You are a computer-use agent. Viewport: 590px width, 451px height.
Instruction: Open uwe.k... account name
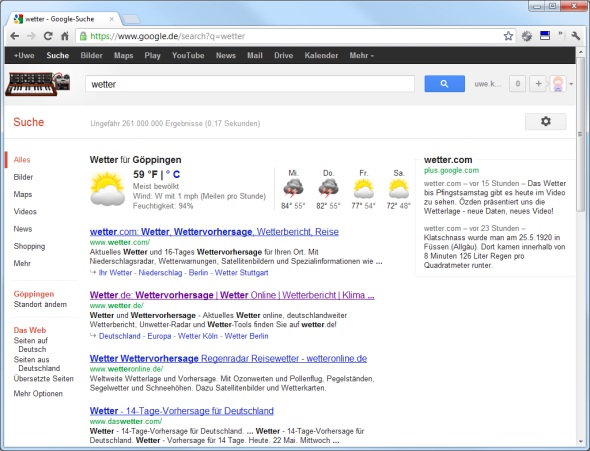click(x=487, y=84)
